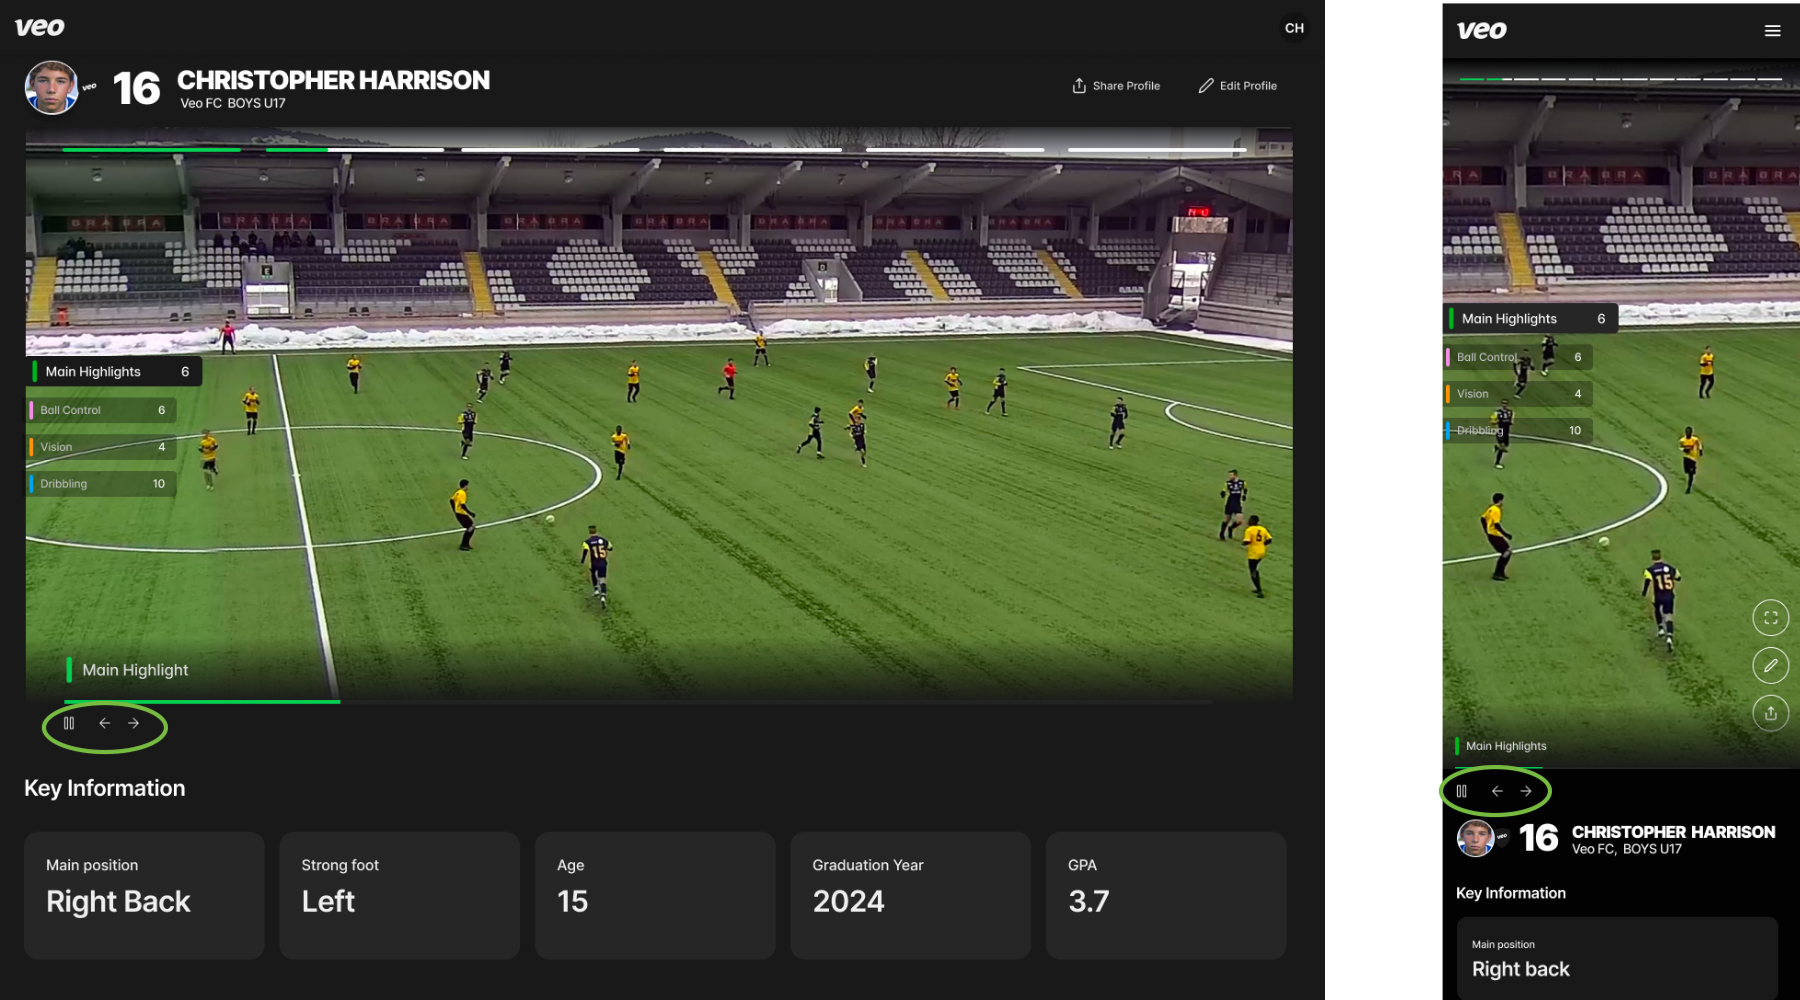Image resolution: width=1800 pixels, height=1000 pixels.
Task: Click Christopher Harrison's profile photo on desktop
Action: (52, 88)
